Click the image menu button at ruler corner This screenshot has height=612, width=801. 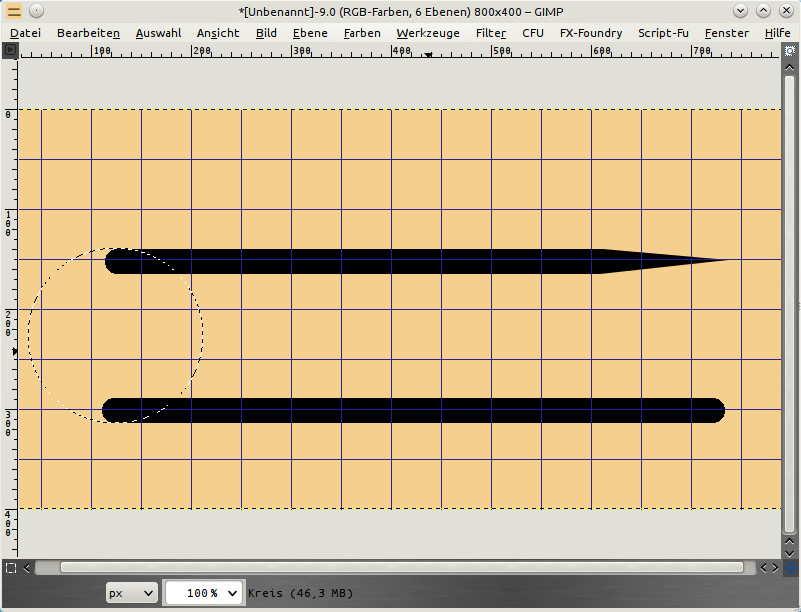(9, 49)
